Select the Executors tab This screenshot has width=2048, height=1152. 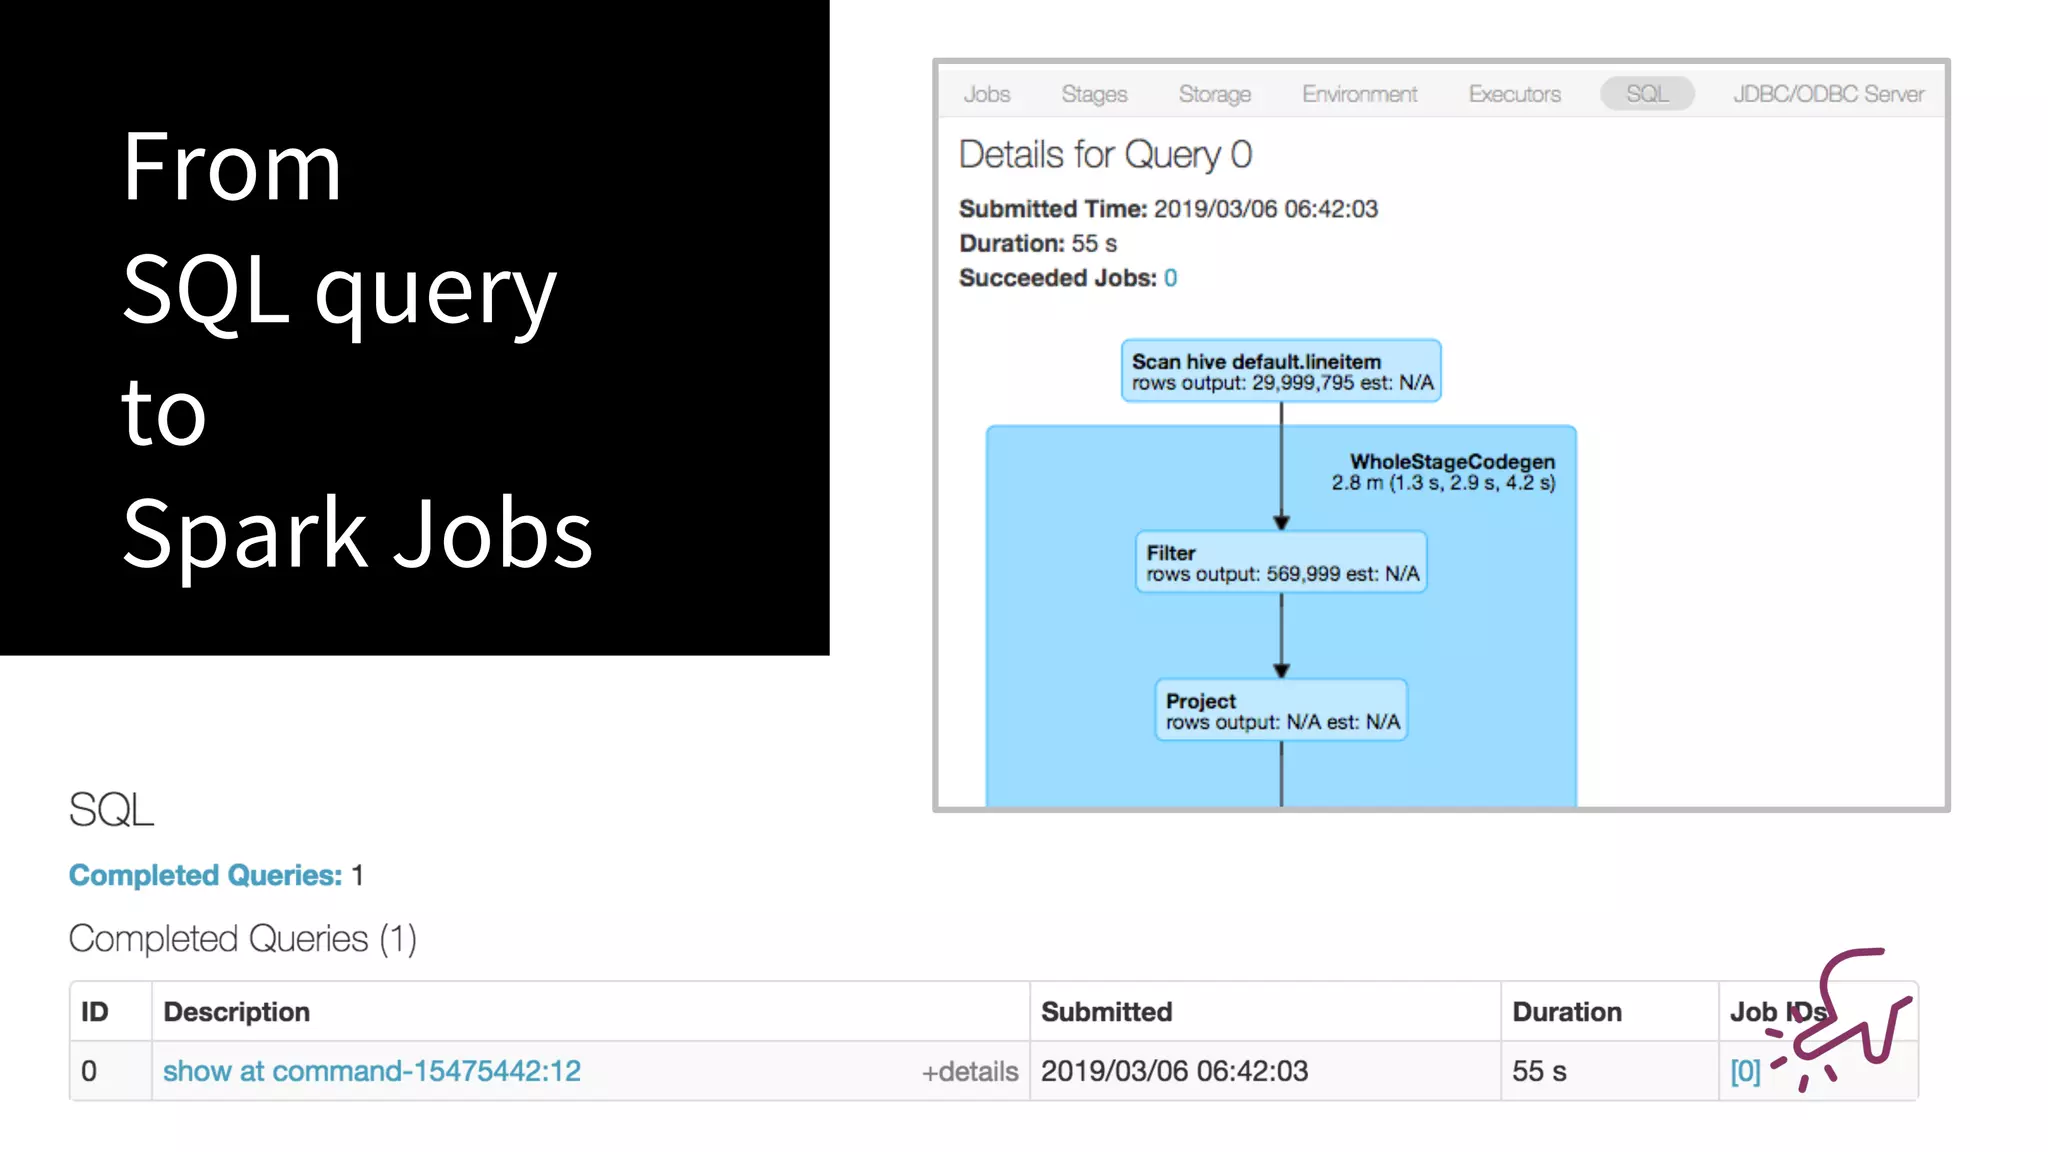(1514, 94)
